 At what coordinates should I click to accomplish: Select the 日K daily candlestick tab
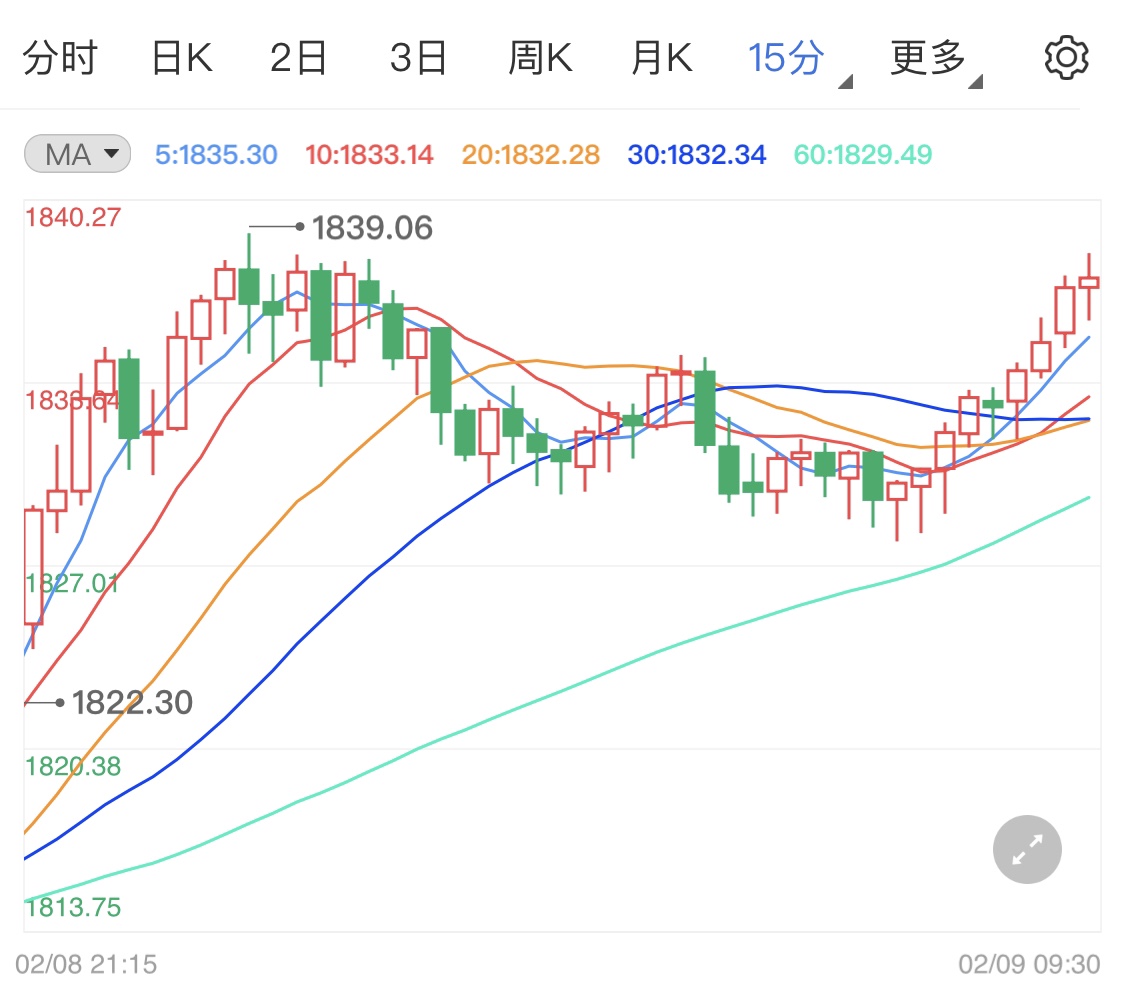(x=182, y=58)
